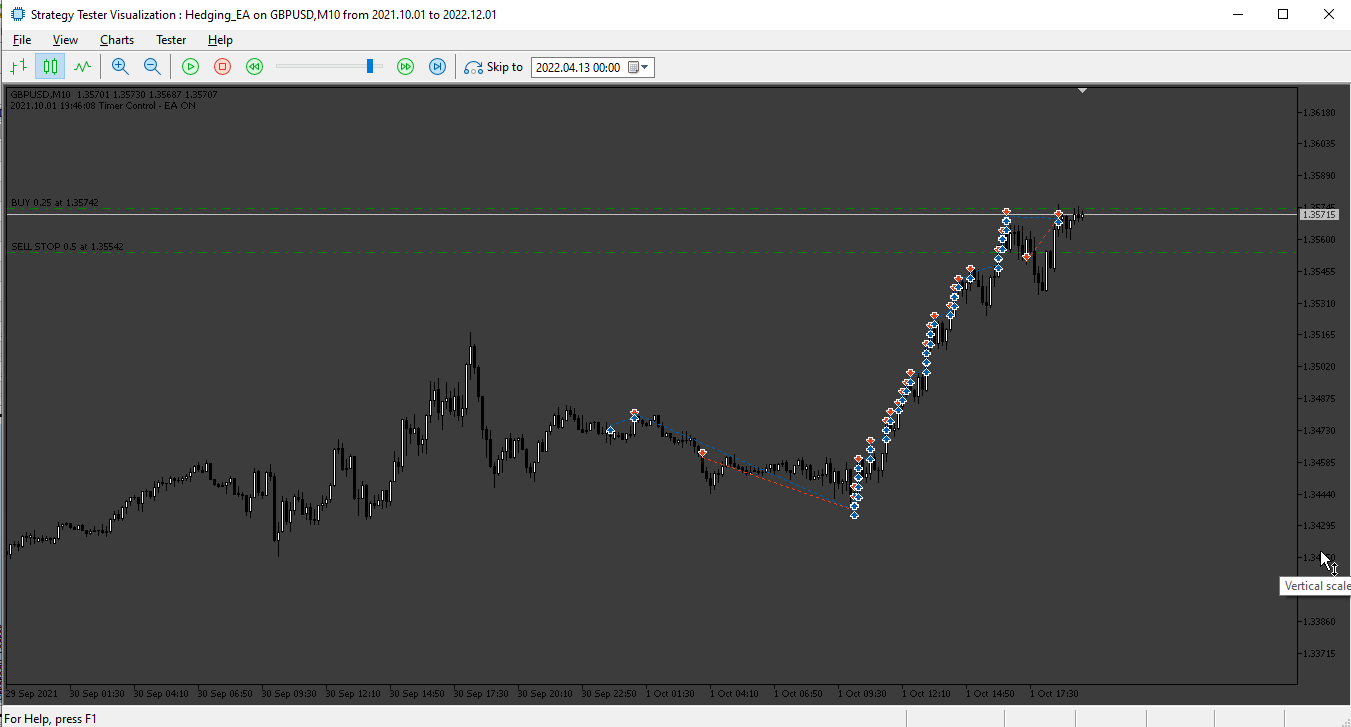Click the SELL STOP 0.5 at 1.35542 label

point(67,246)
